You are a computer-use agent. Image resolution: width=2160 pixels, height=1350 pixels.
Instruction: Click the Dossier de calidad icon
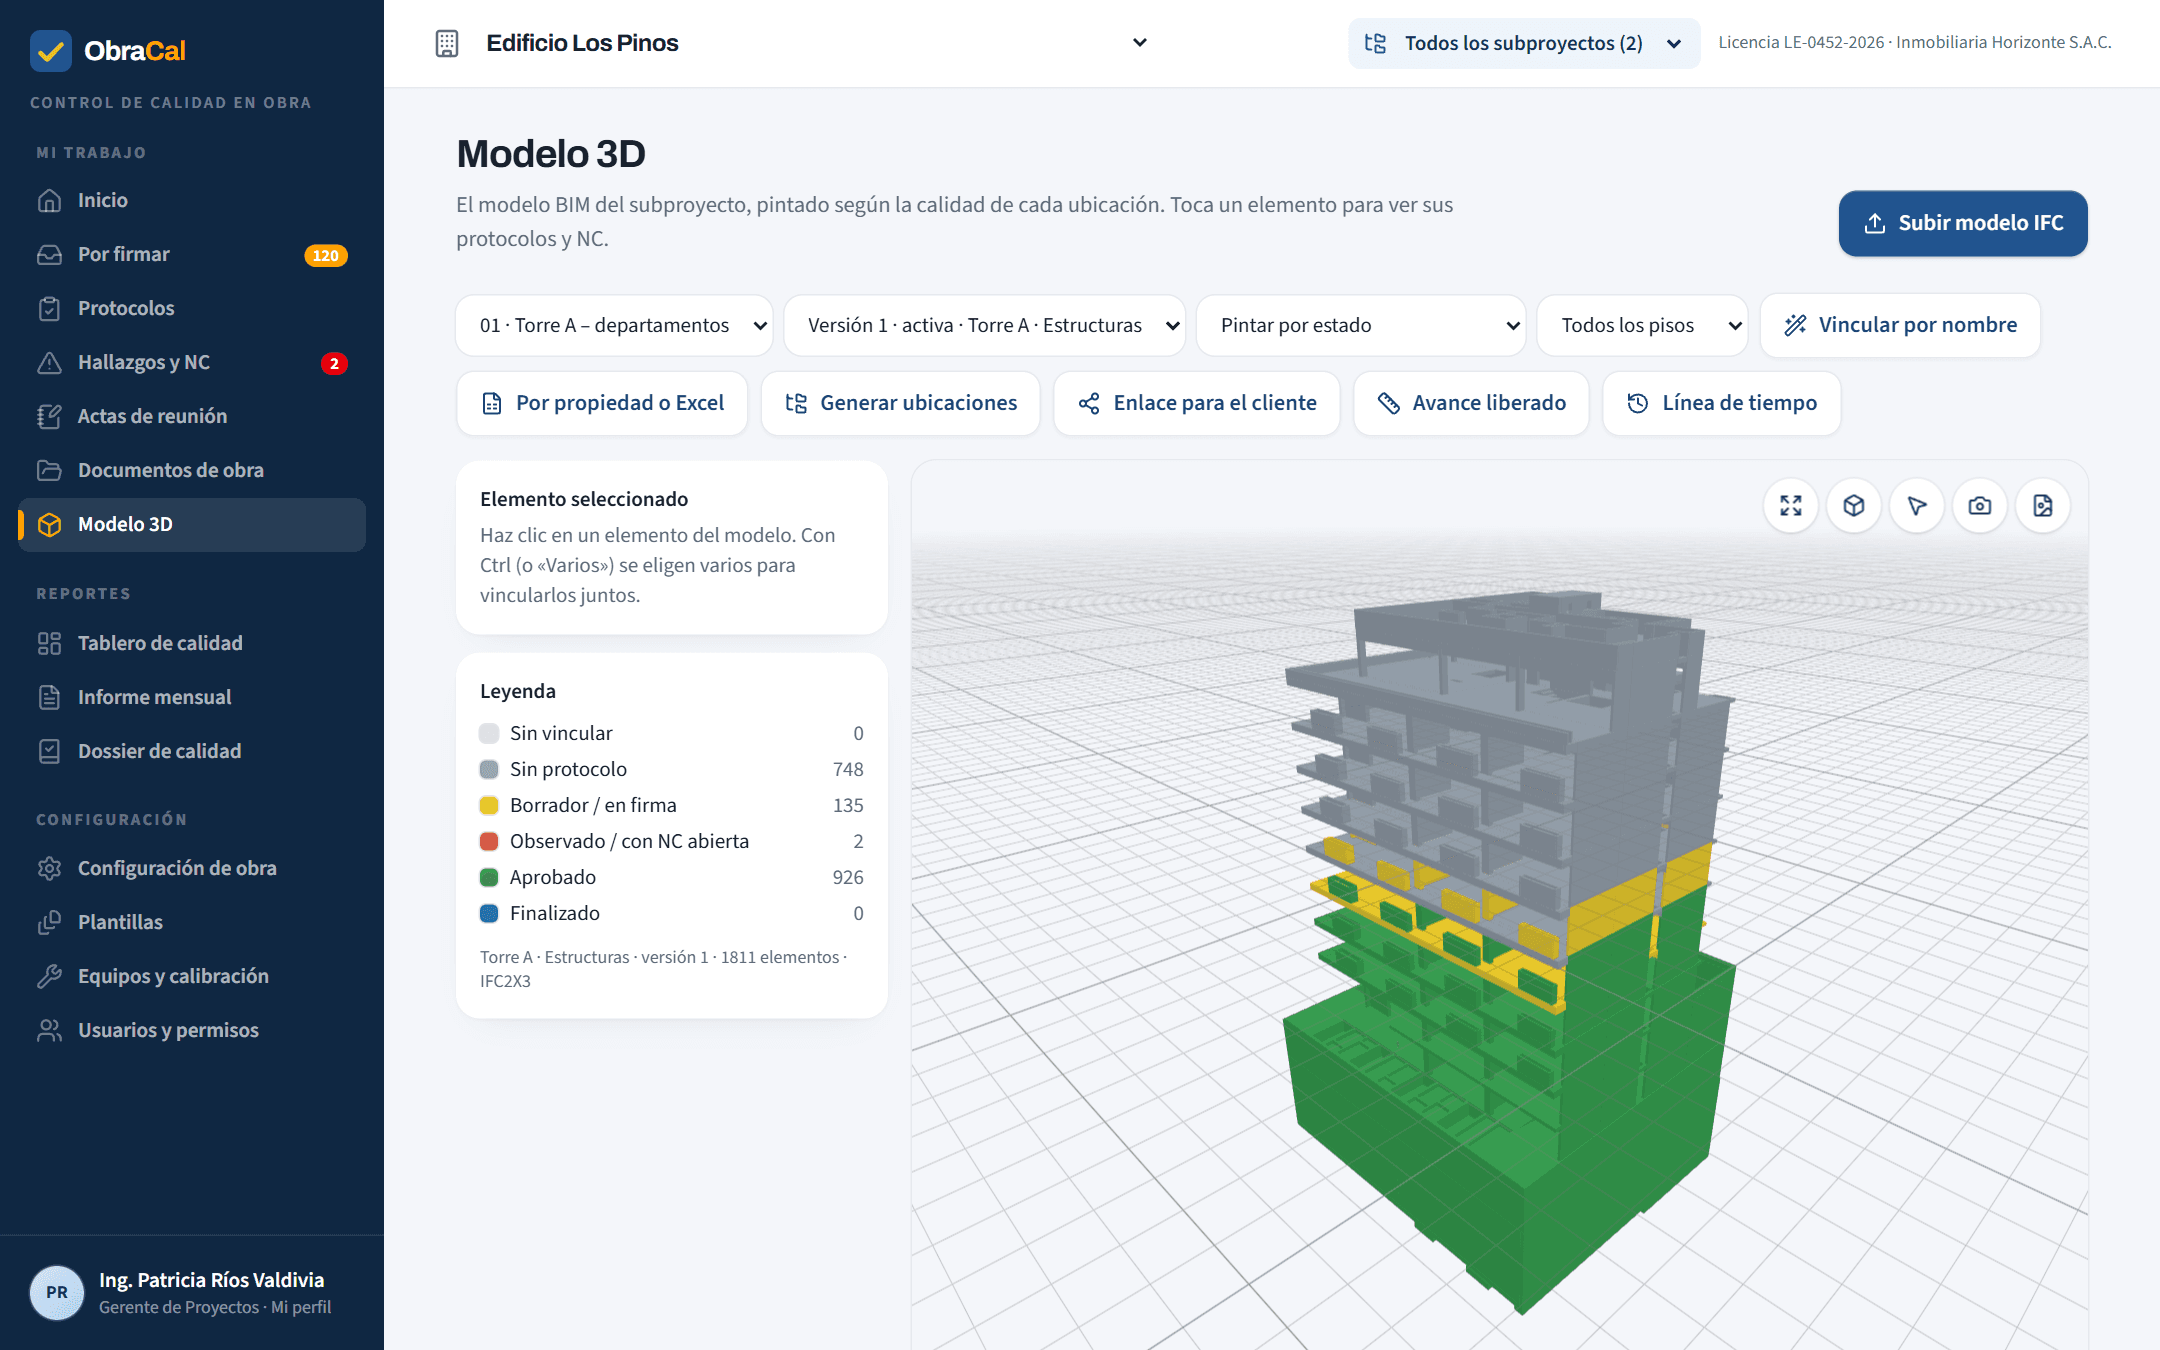(49, 751)
